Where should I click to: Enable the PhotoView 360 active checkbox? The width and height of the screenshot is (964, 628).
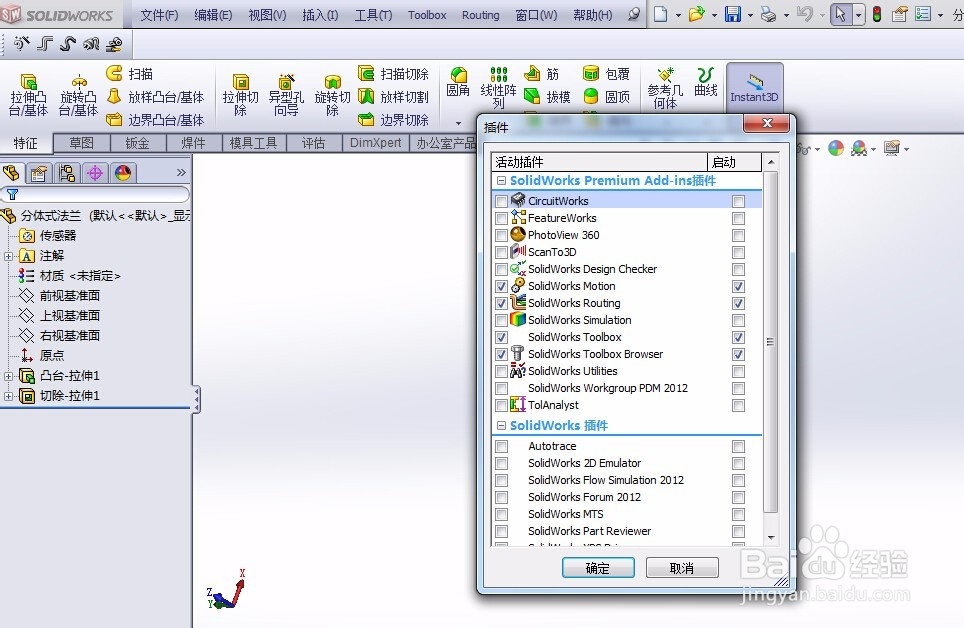(502, 236)
